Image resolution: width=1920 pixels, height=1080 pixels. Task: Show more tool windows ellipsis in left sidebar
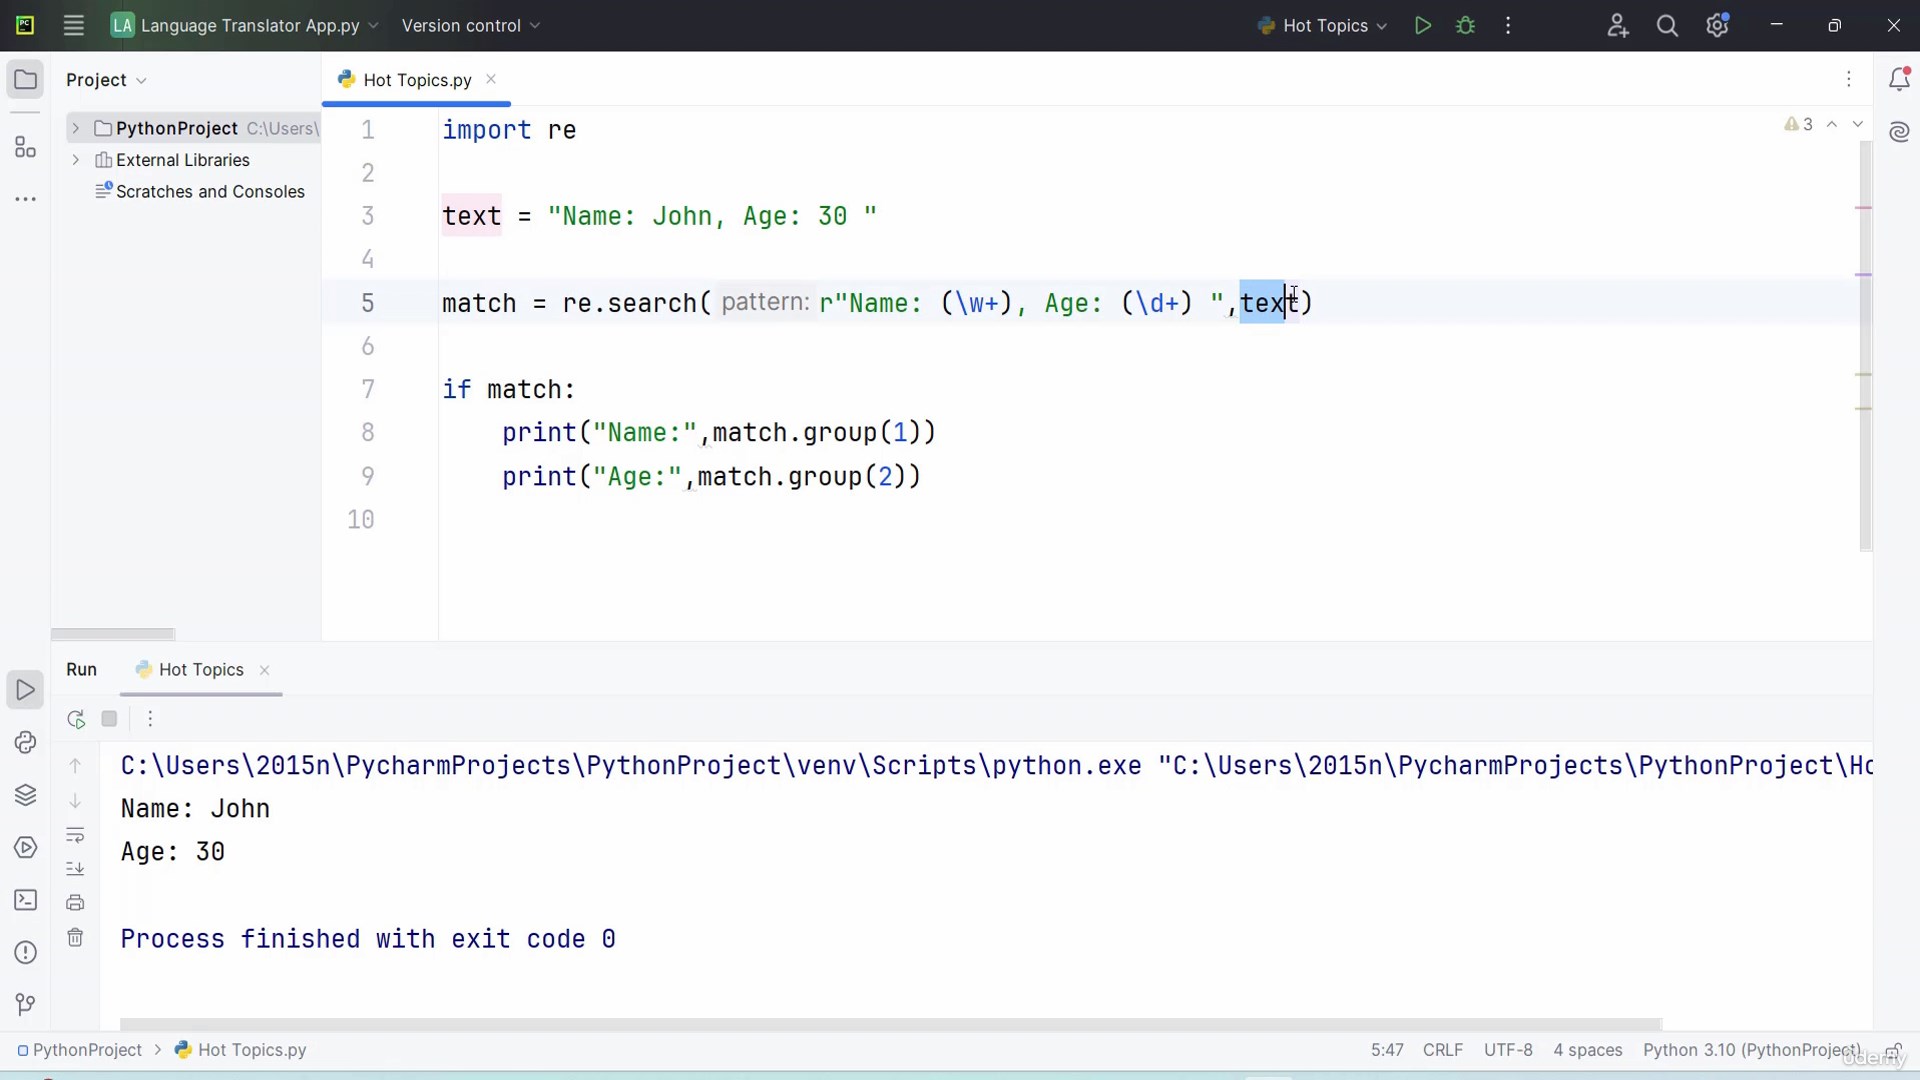pyautogui.click(x=26, y=199)
